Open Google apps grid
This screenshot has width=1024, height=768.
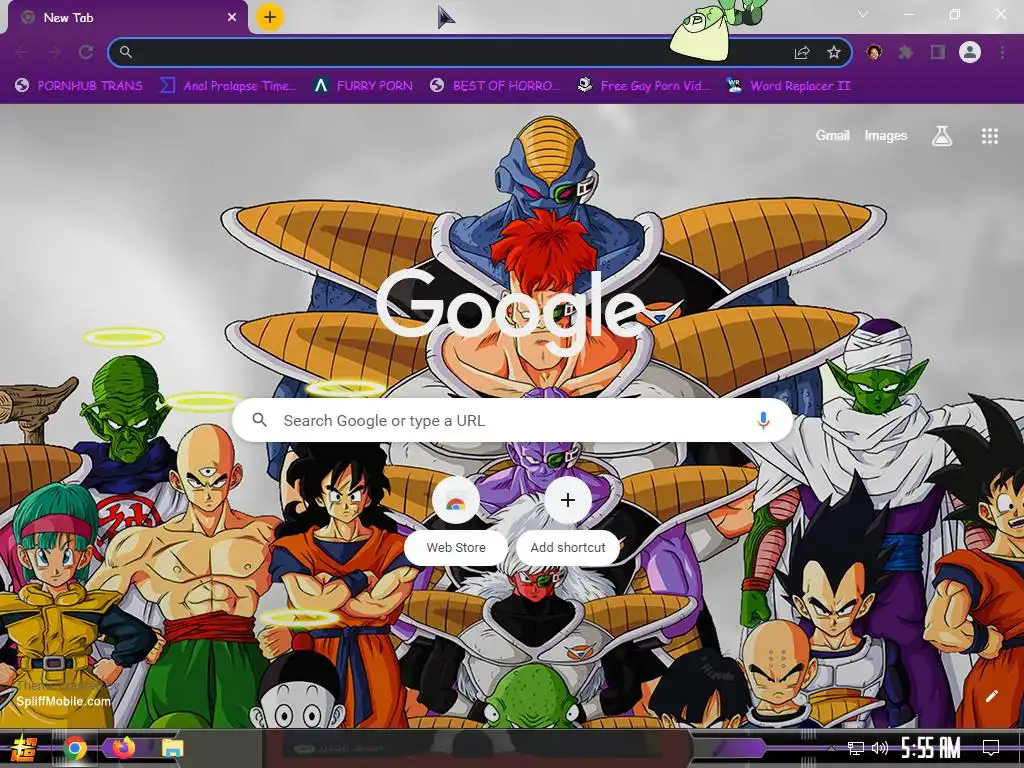tap(989, 136)
